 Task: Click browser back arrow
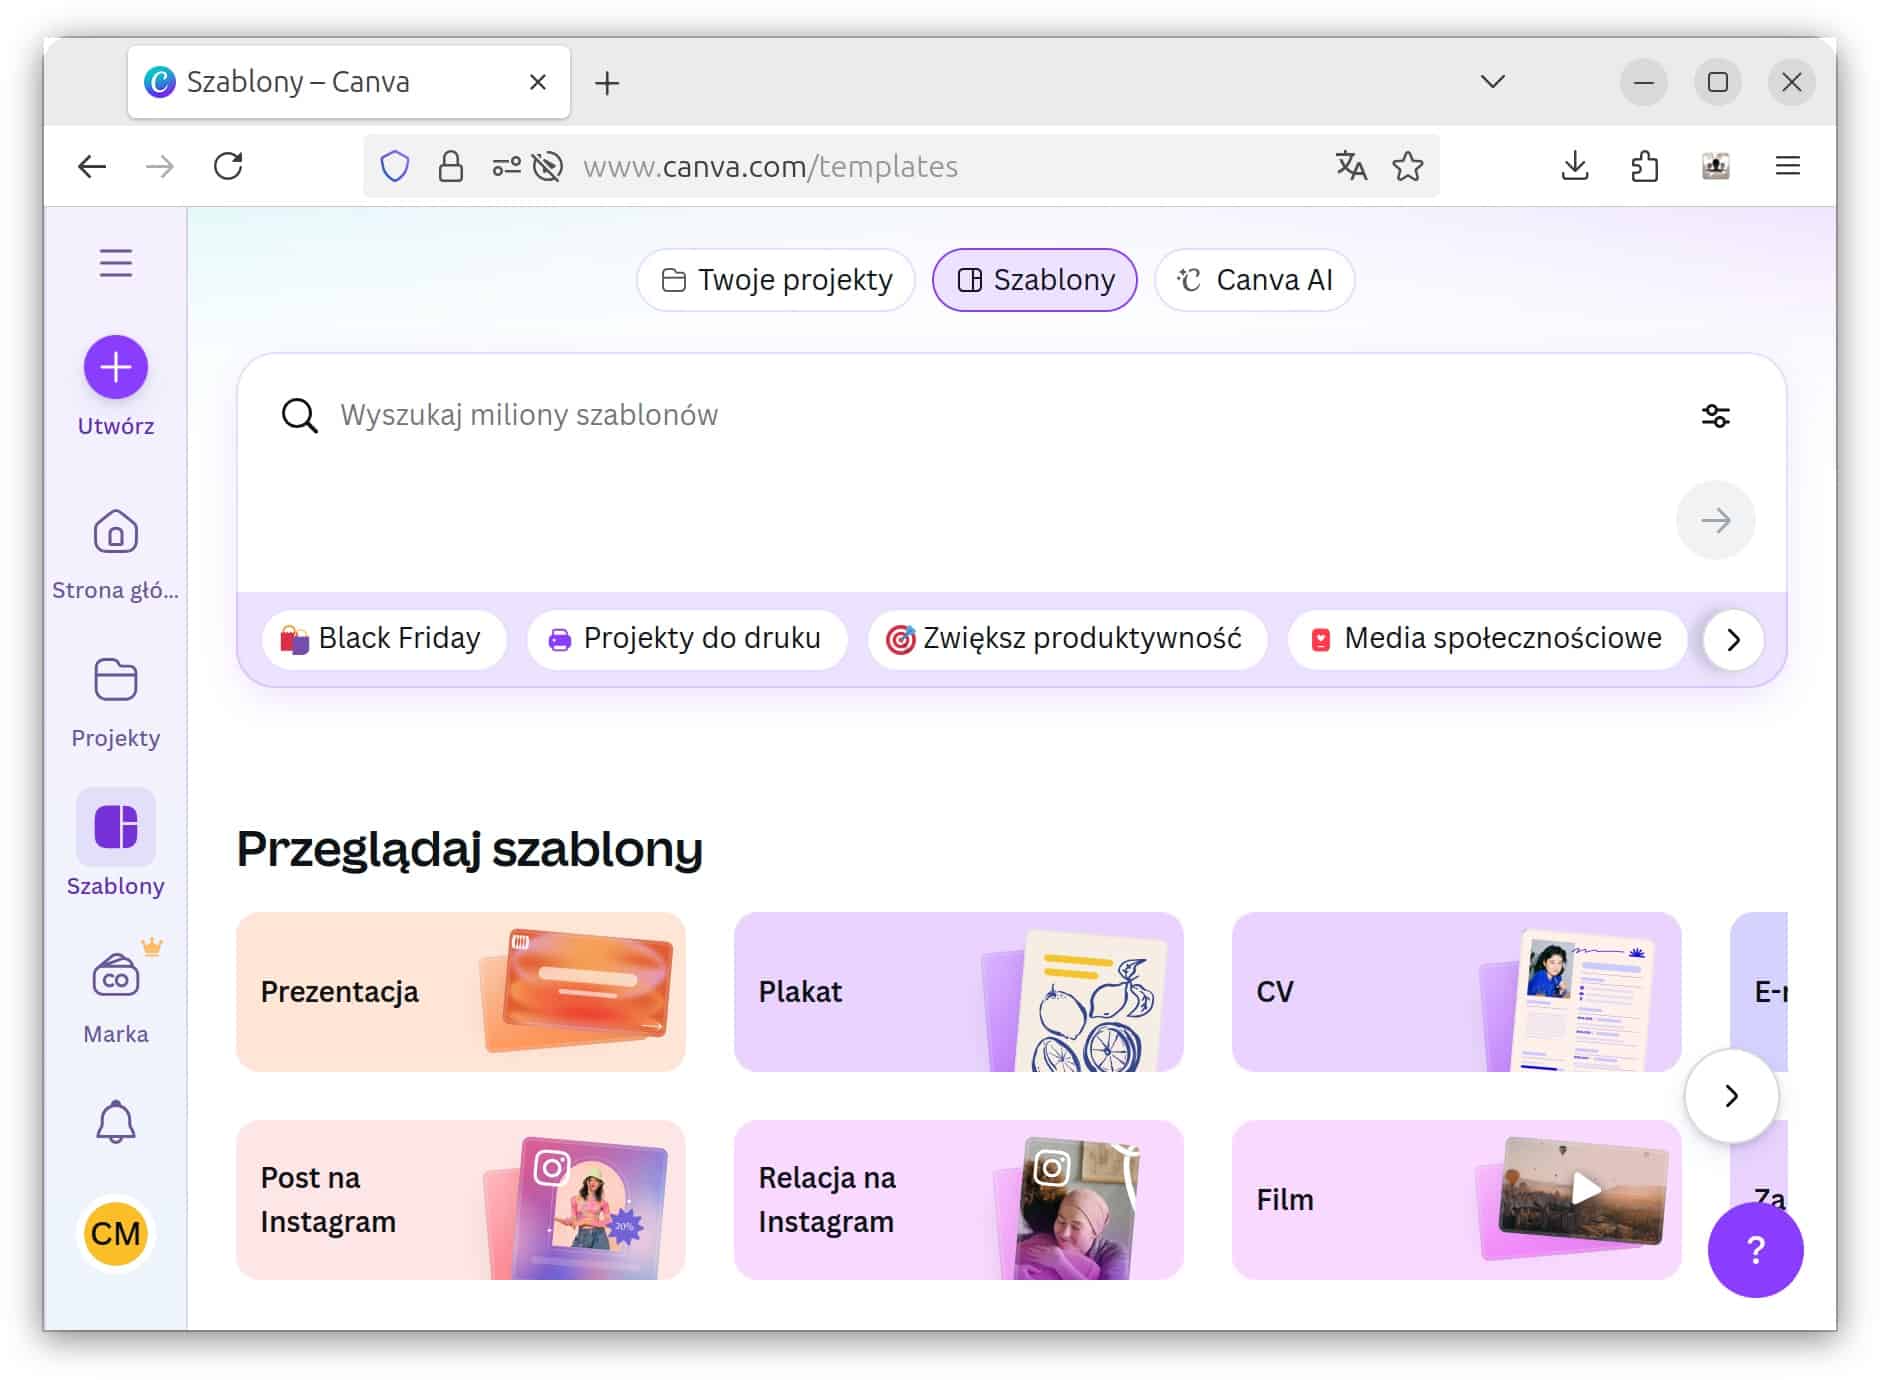tap(92, 166)
